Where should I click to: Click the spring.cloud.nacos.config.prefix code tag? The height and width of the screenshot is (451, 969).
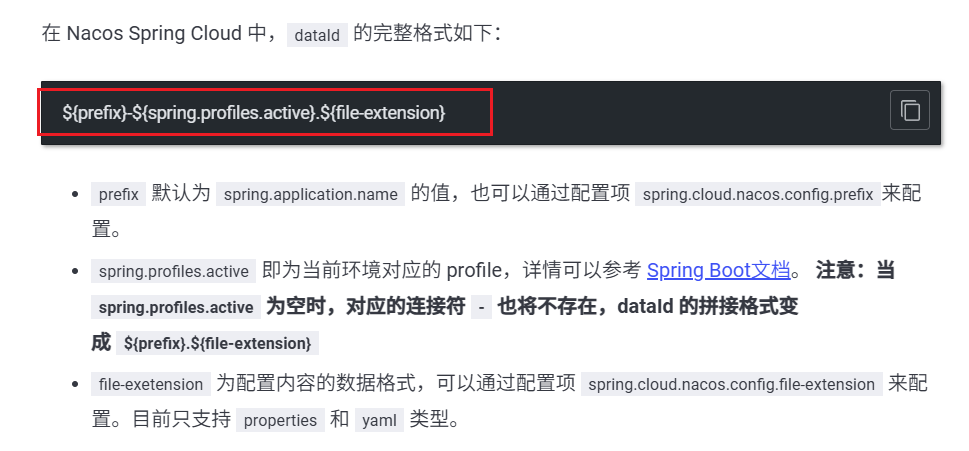pyautogui.click(x=758, y=194)
